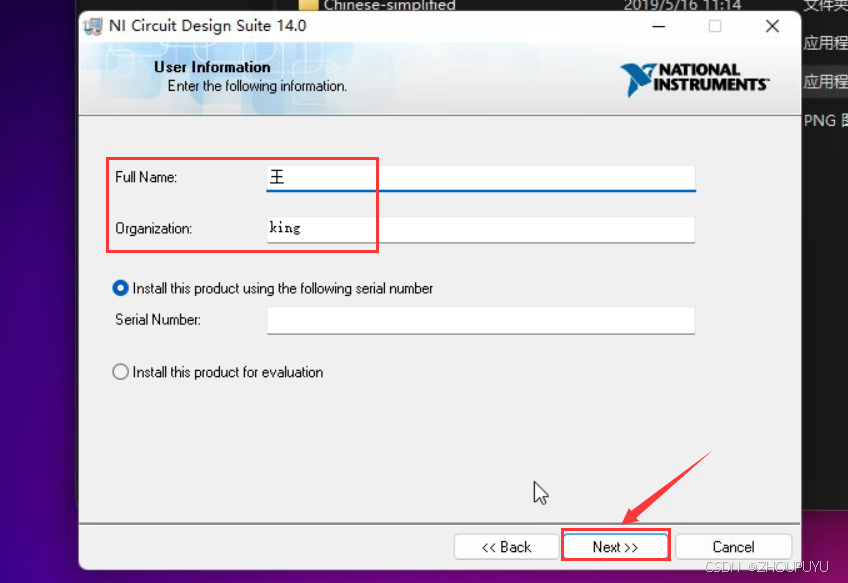Viewport: 848px width, 583px height.
Task: Minimize the installer window
Action: point(658,26)
